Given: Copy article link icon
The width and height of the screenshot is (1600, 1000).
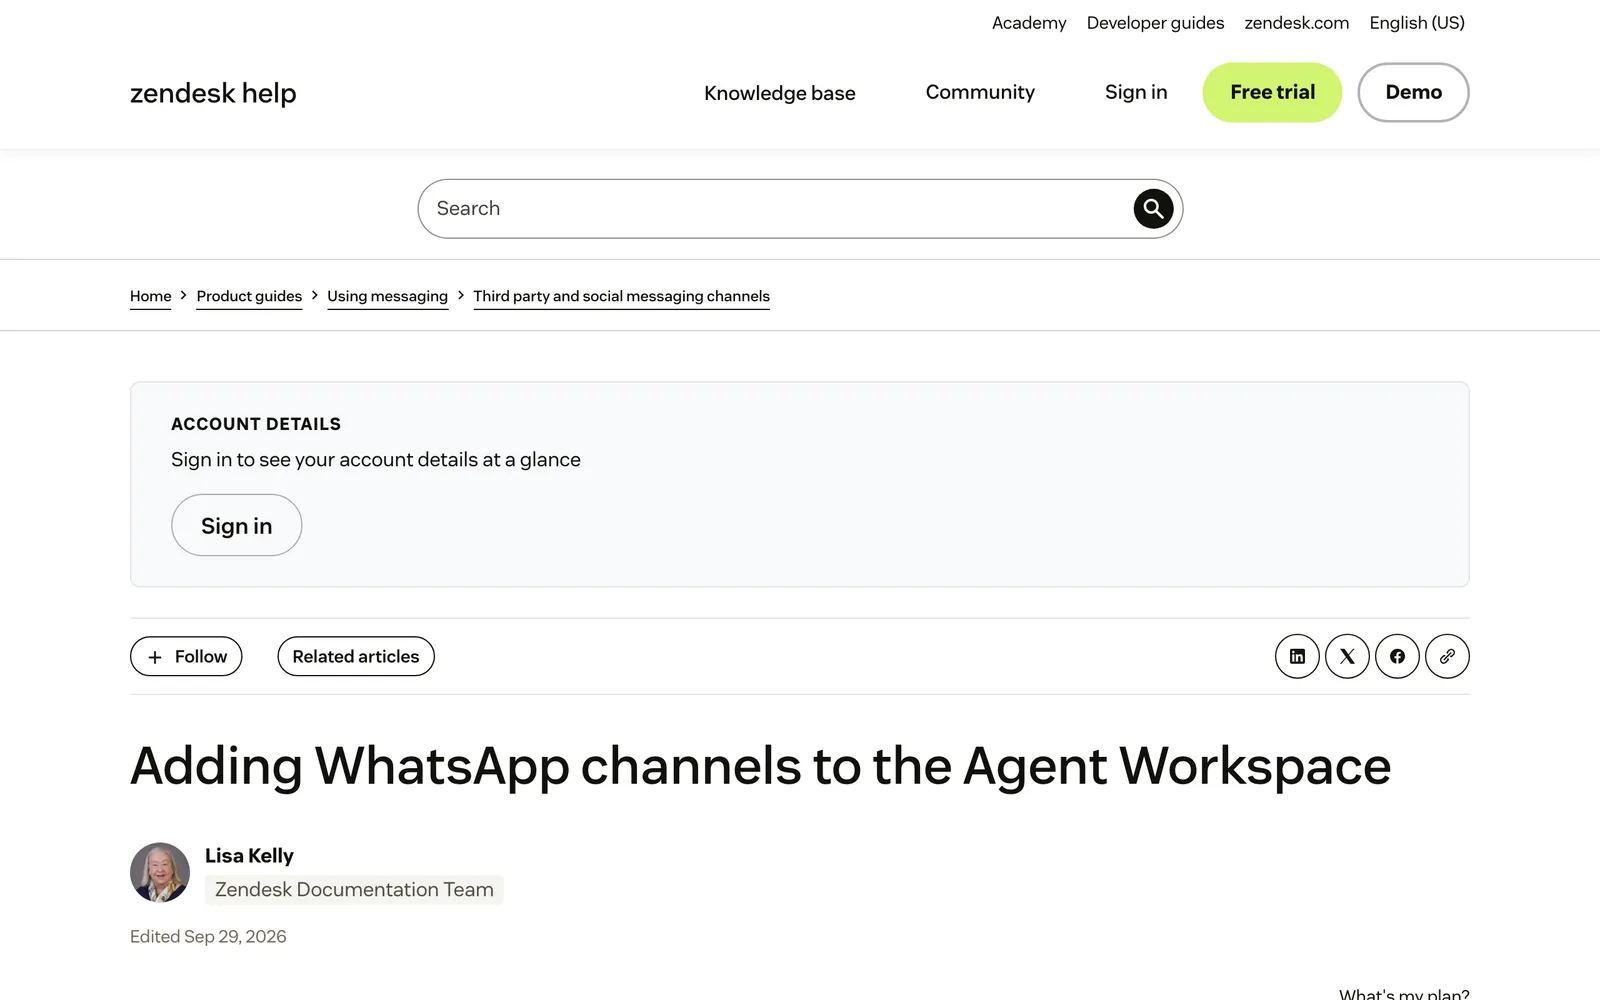Looking at the screenshot, I should coord(1447,657).
